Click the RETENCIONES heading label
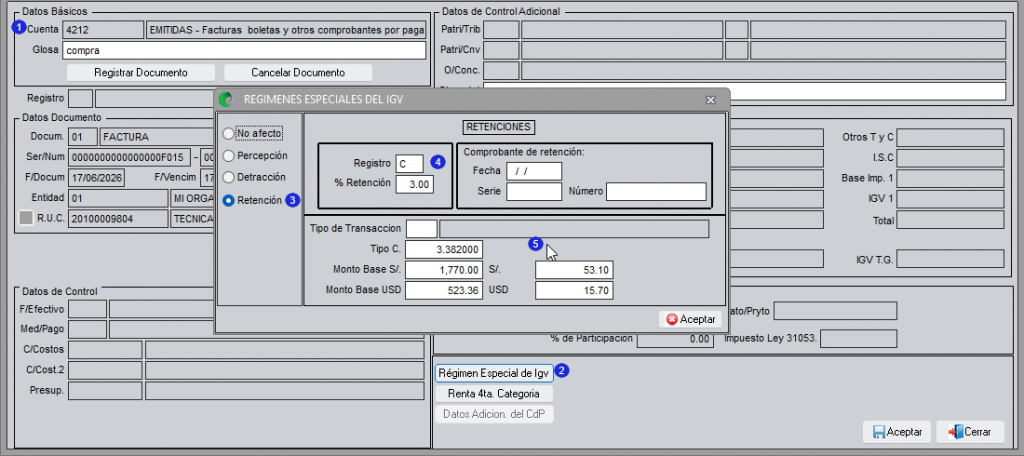 click(499, 127)
